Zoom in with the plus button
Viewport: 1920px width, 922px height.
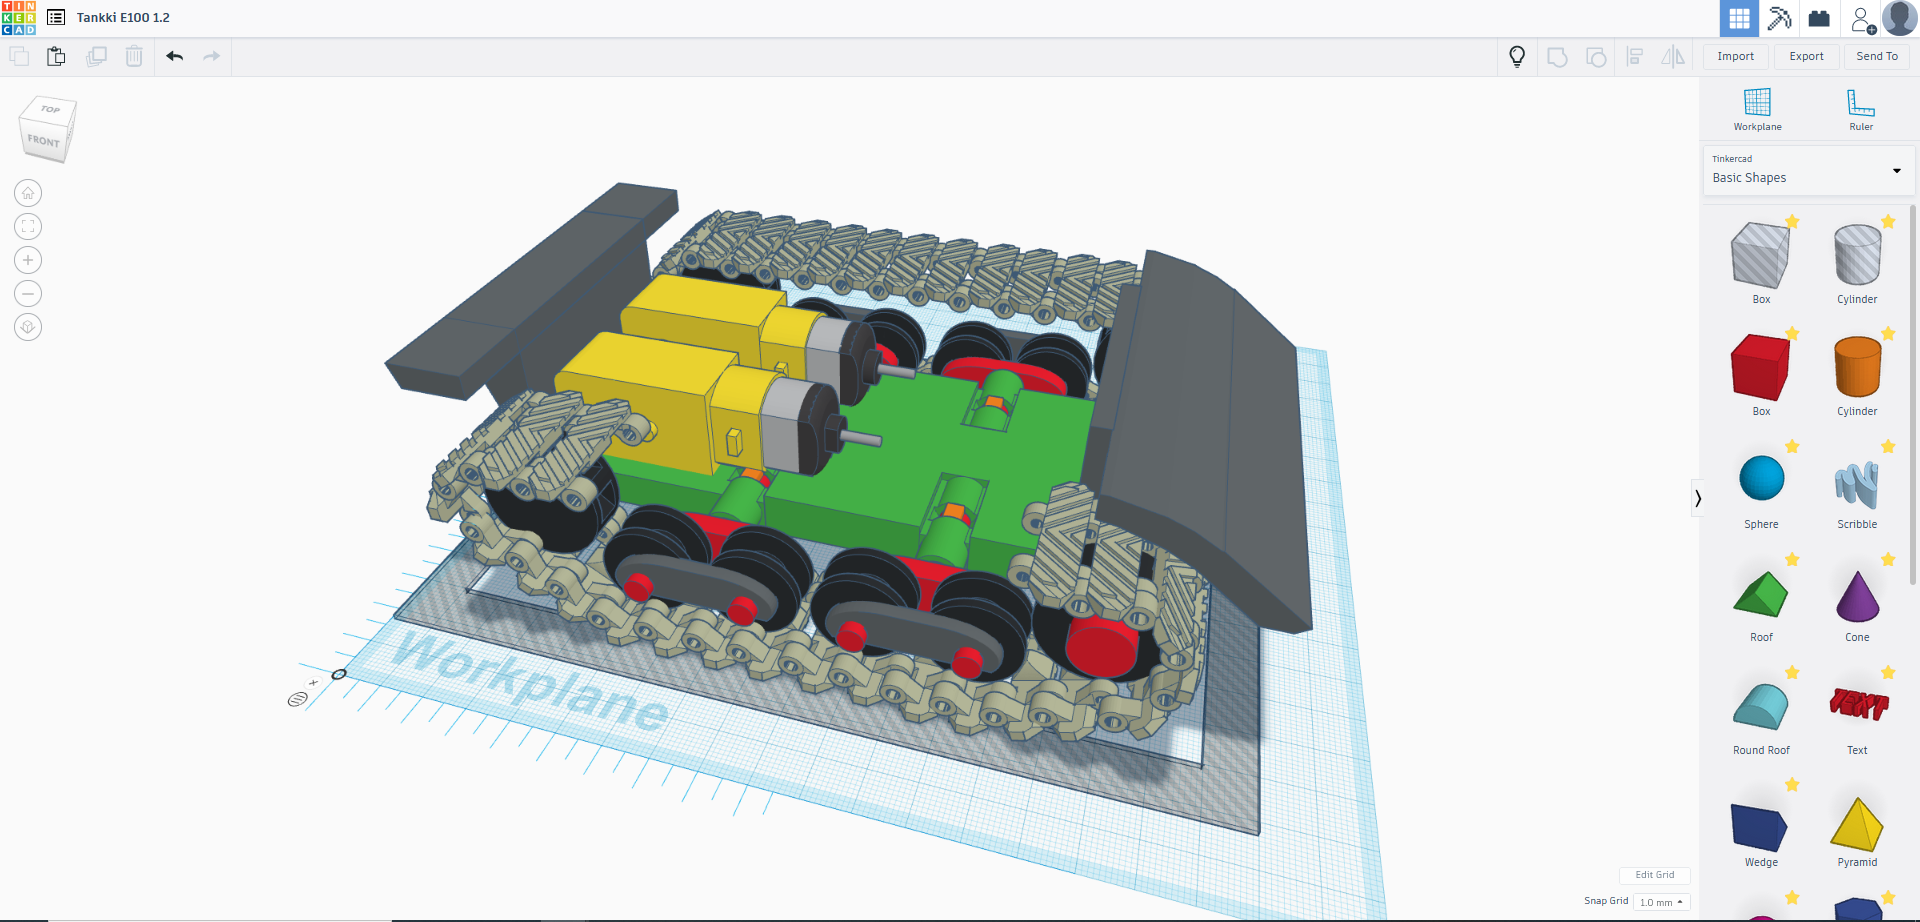click(28, 260)
